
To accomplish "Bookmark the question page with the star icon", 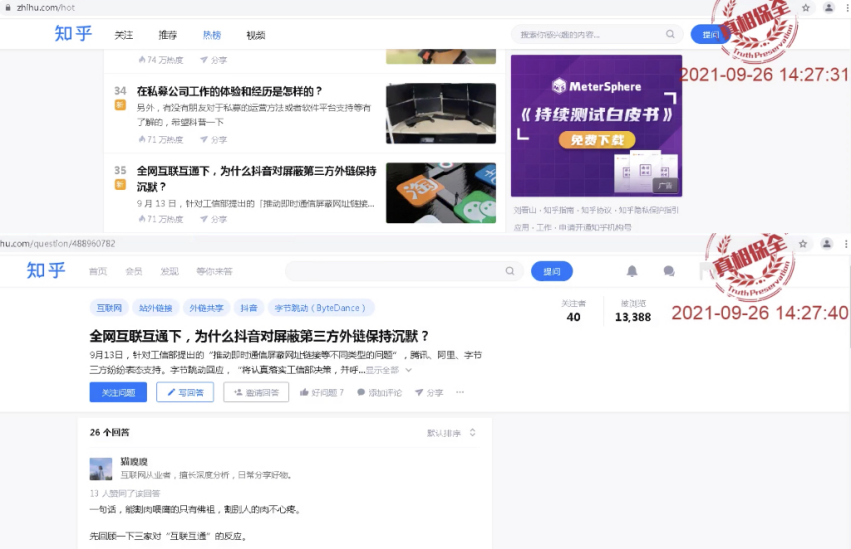I will 803,244.
